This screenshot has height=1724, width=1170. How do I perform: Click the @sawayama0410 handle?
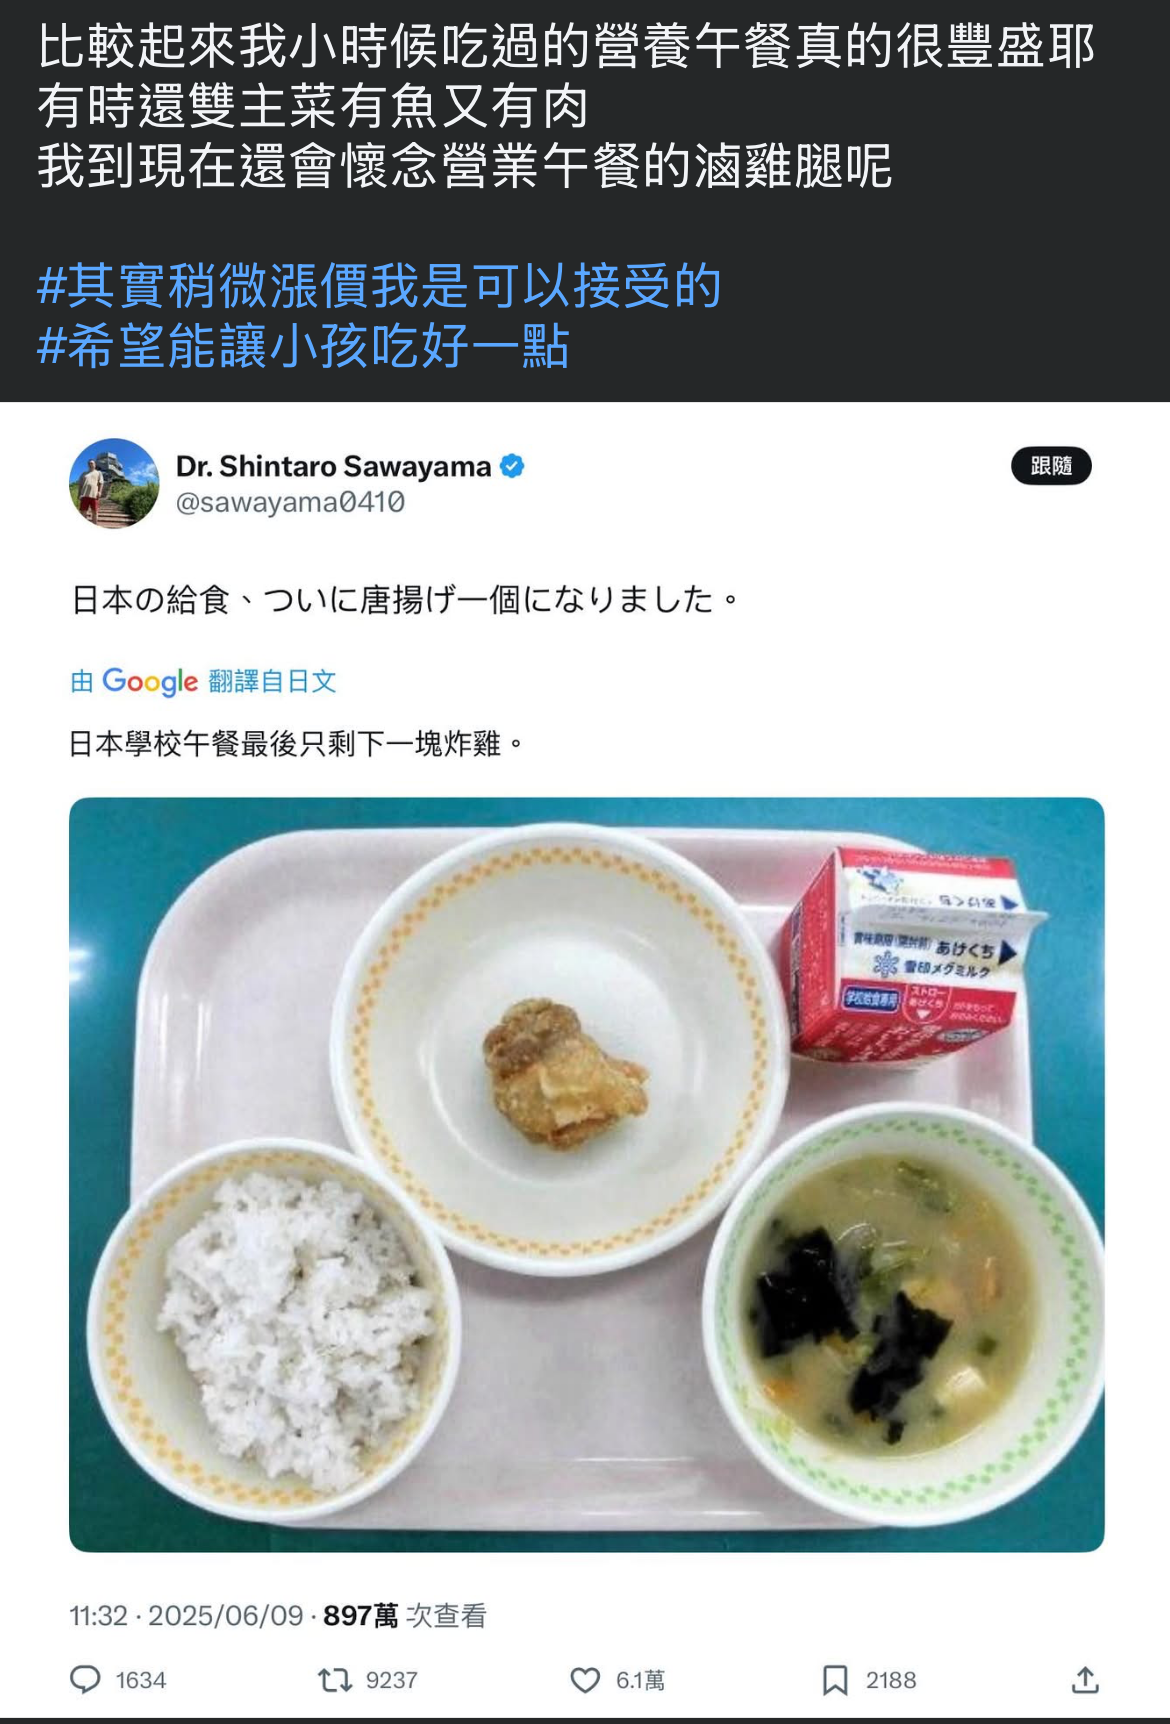point(290,502)
